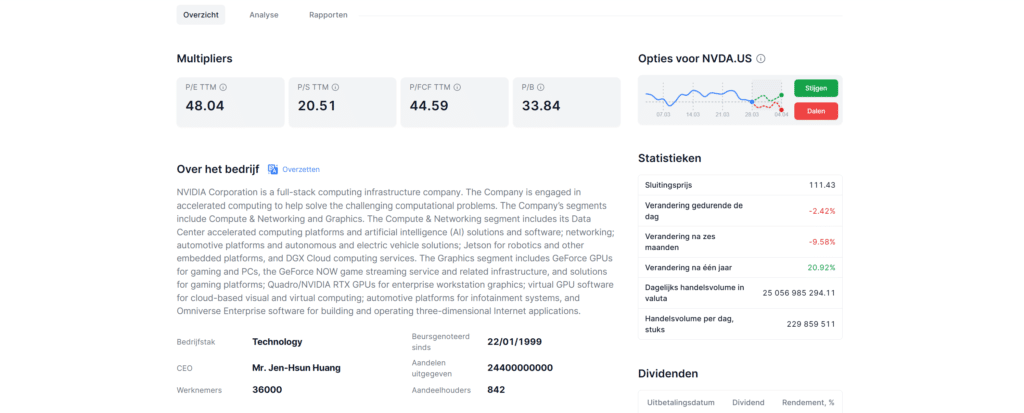Viewport: 1024px width, 413px height.
Task: Open the NVDA options price chart
Action: point(715,99)
